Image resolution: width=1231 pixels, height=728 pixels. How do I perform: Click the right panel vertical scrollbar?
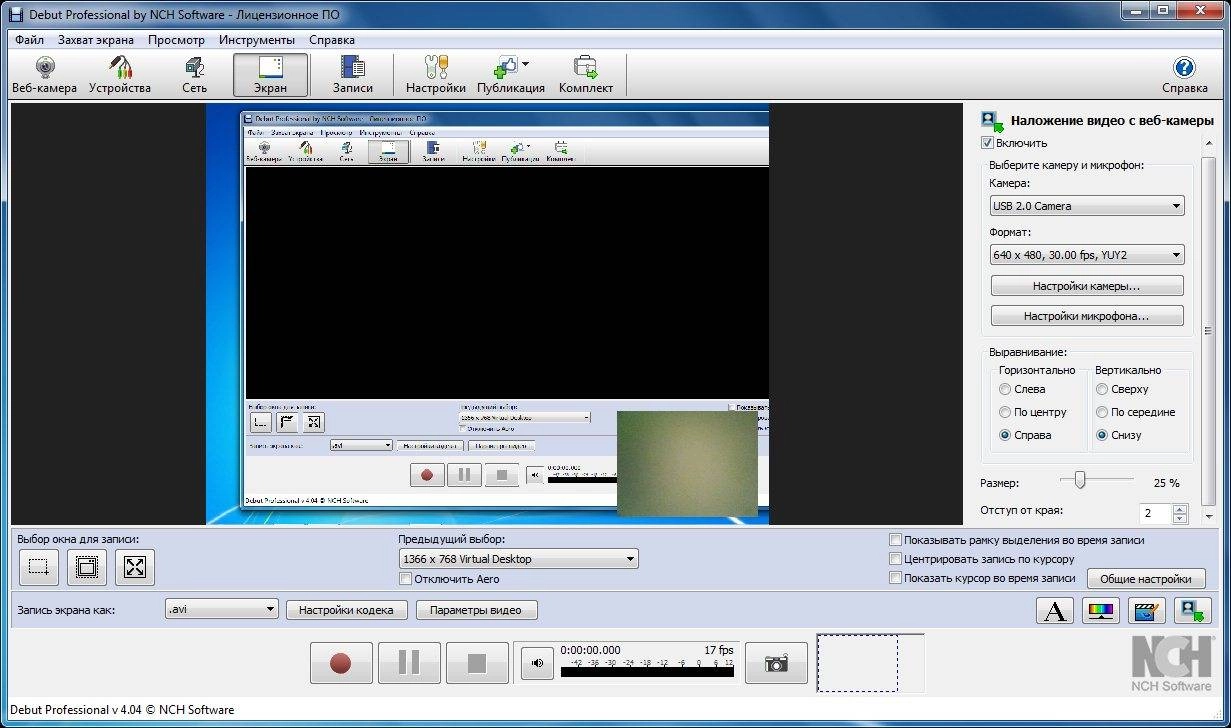[x=1209, y=330]
